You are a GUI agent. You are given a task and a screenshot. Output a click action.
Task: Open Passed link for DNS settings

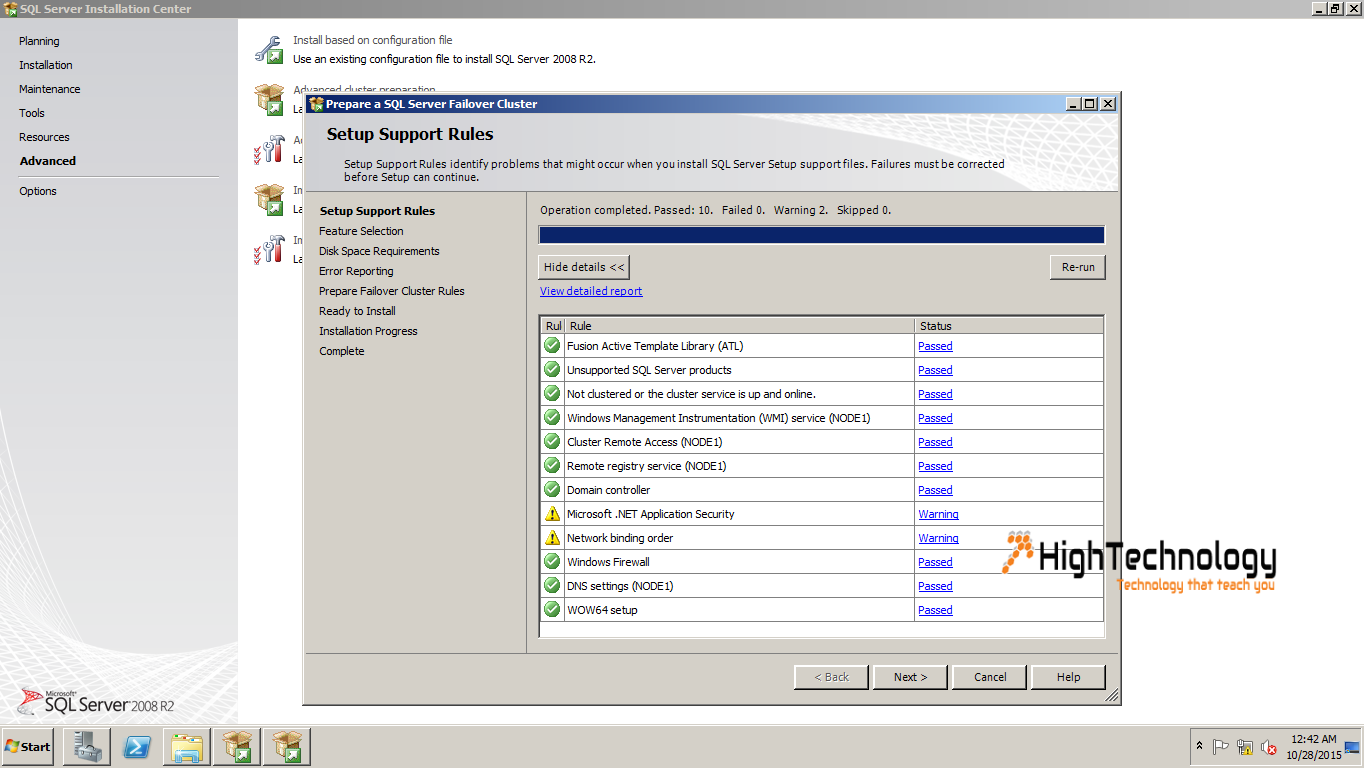[935, 586]
